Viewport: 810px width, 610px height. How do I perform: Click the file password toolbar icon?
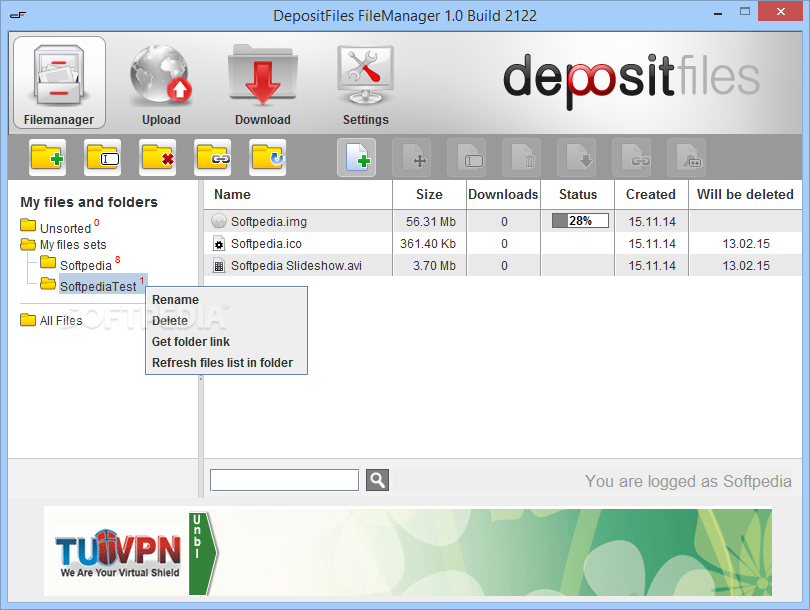pos(686,157)
